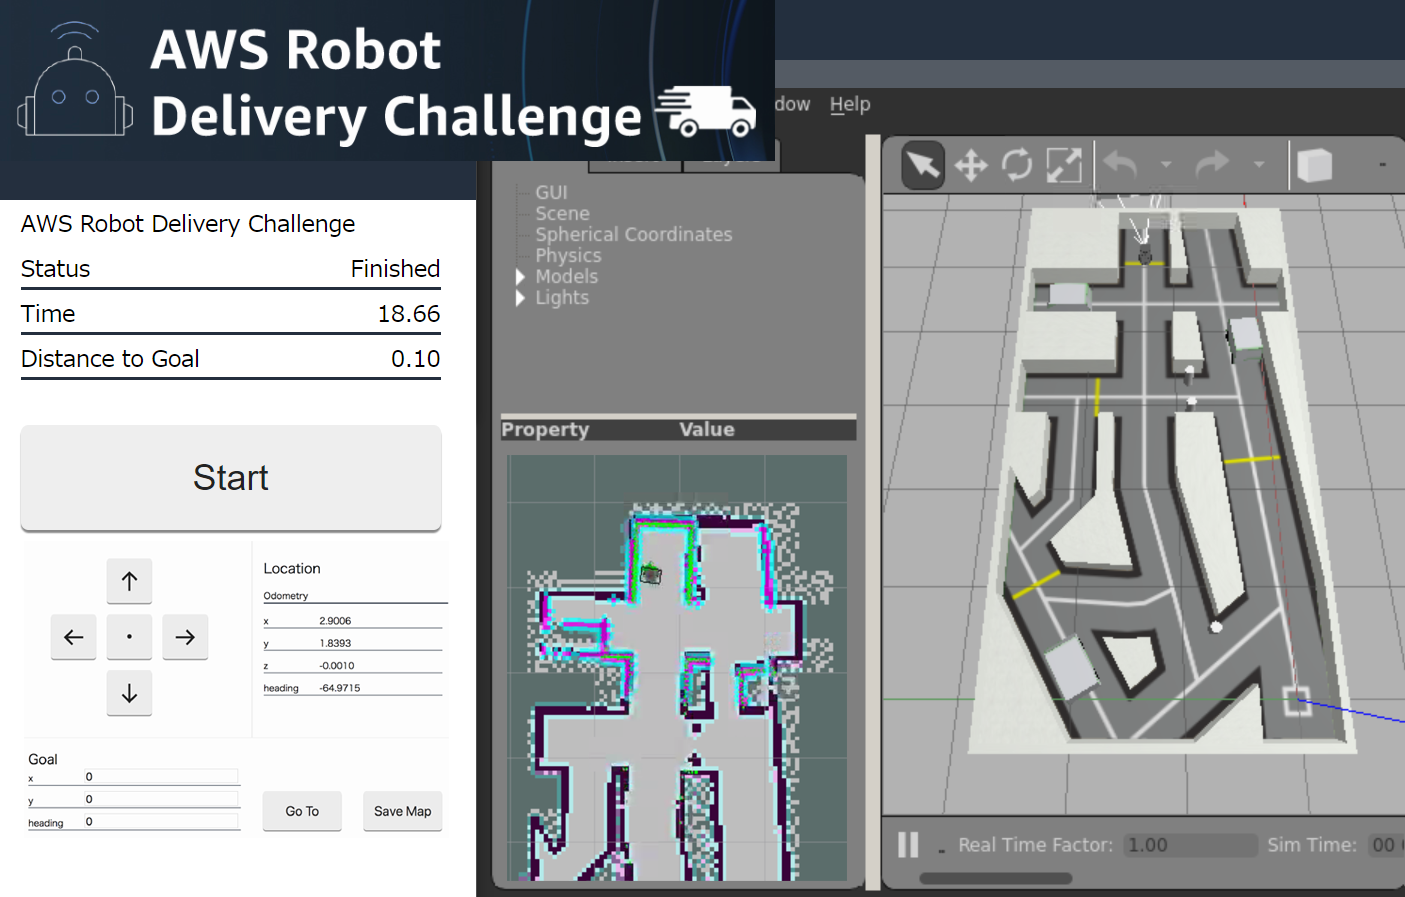
Task: Select Spherical Coordinates in world tree
Action: (x=634, y=234)
